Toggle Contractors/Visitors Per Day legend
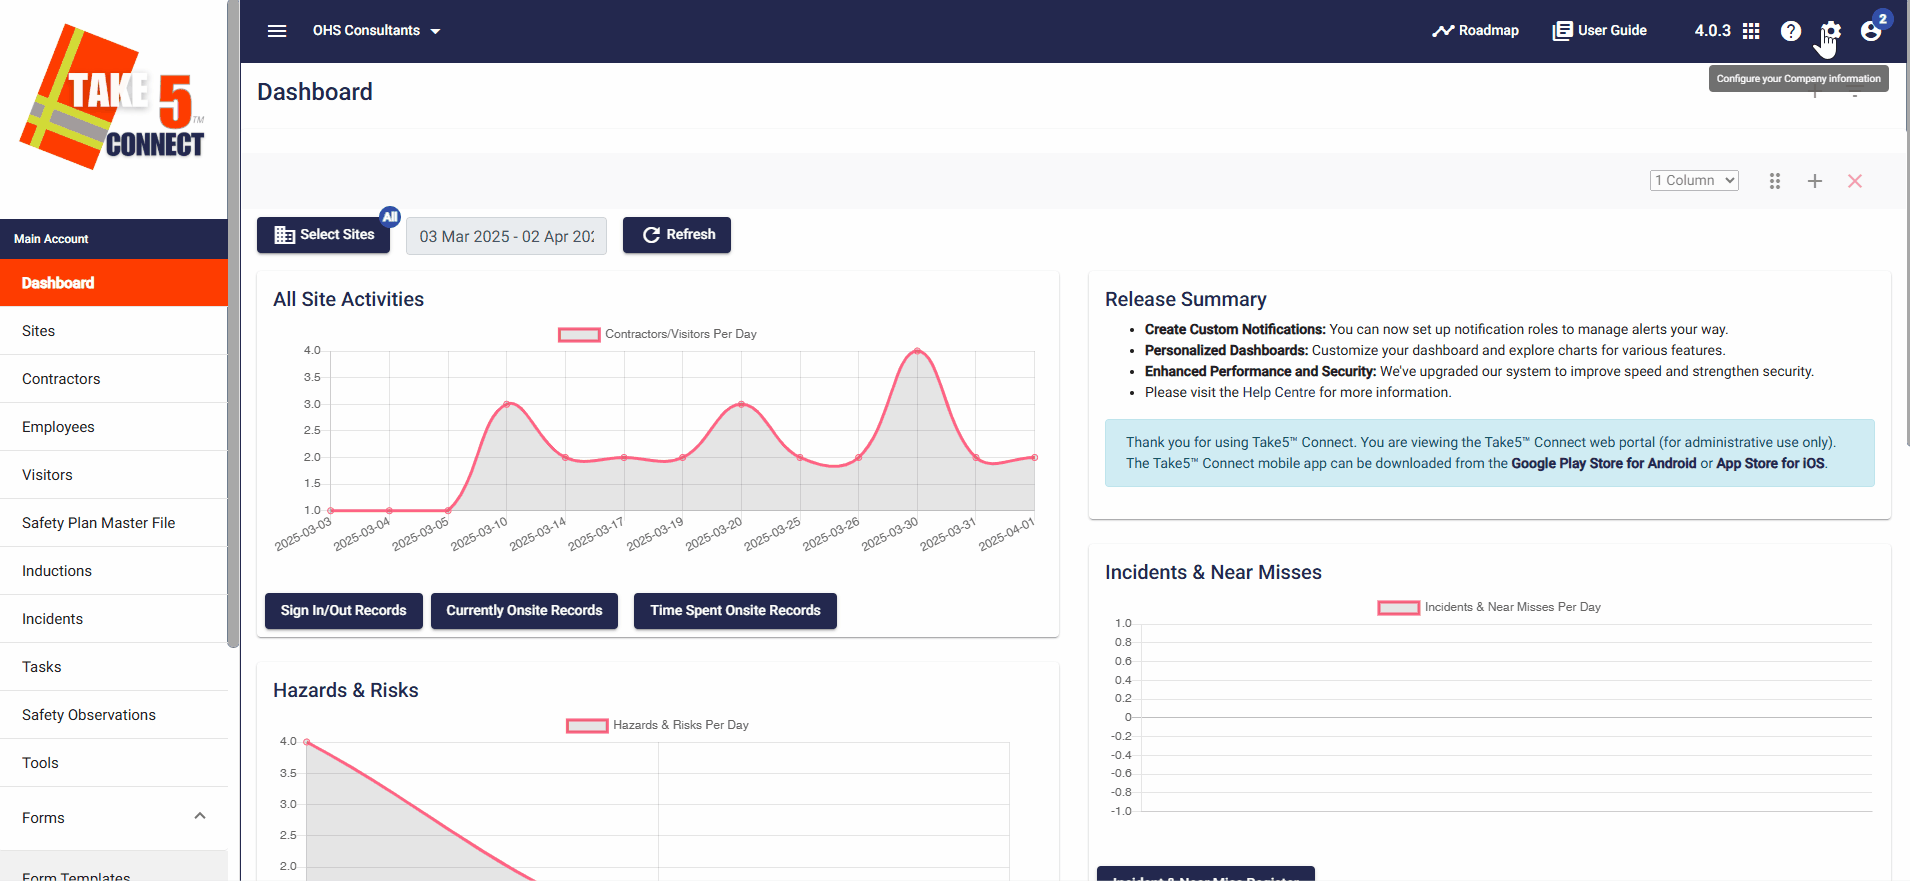Viewport: 1910px width, 881px height. coord(657,334)
